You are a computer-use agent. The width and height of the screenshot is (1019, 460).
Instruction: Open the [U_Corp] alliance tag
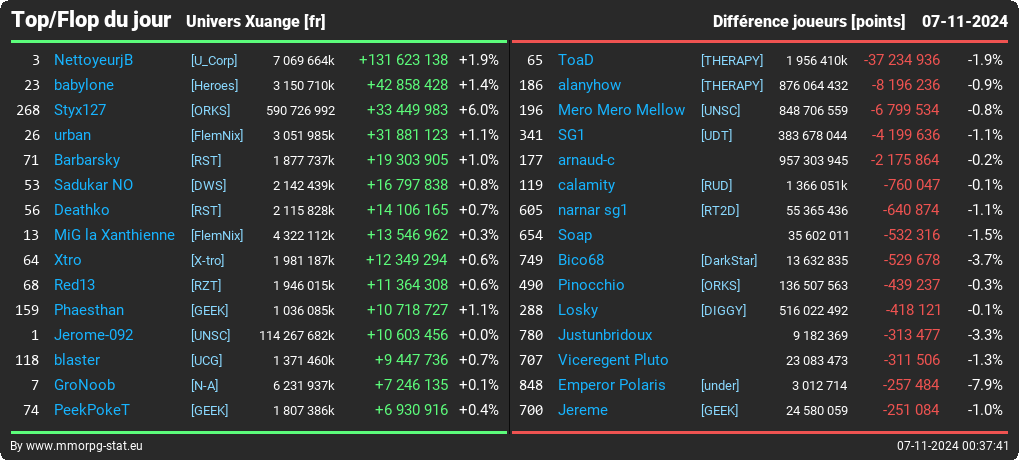(x=214, y=60)
